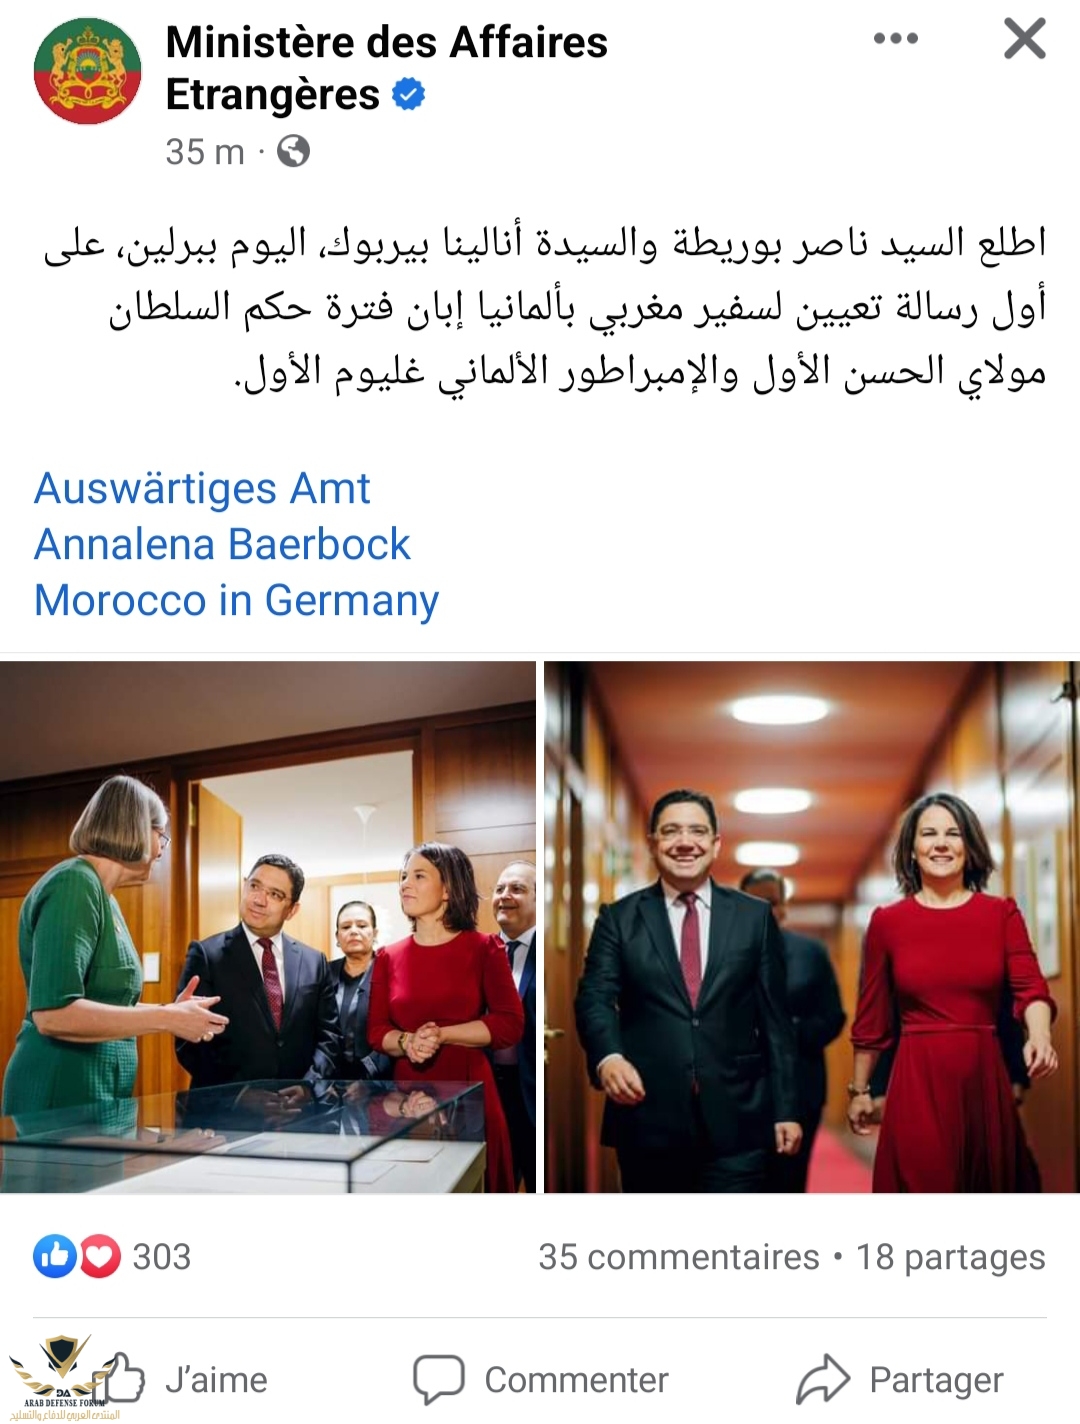This screenshot has width=1080, height=1424.
Task: Show who reacted via the 303 count
Action: pyautogui.click(x=161, y=1257)
